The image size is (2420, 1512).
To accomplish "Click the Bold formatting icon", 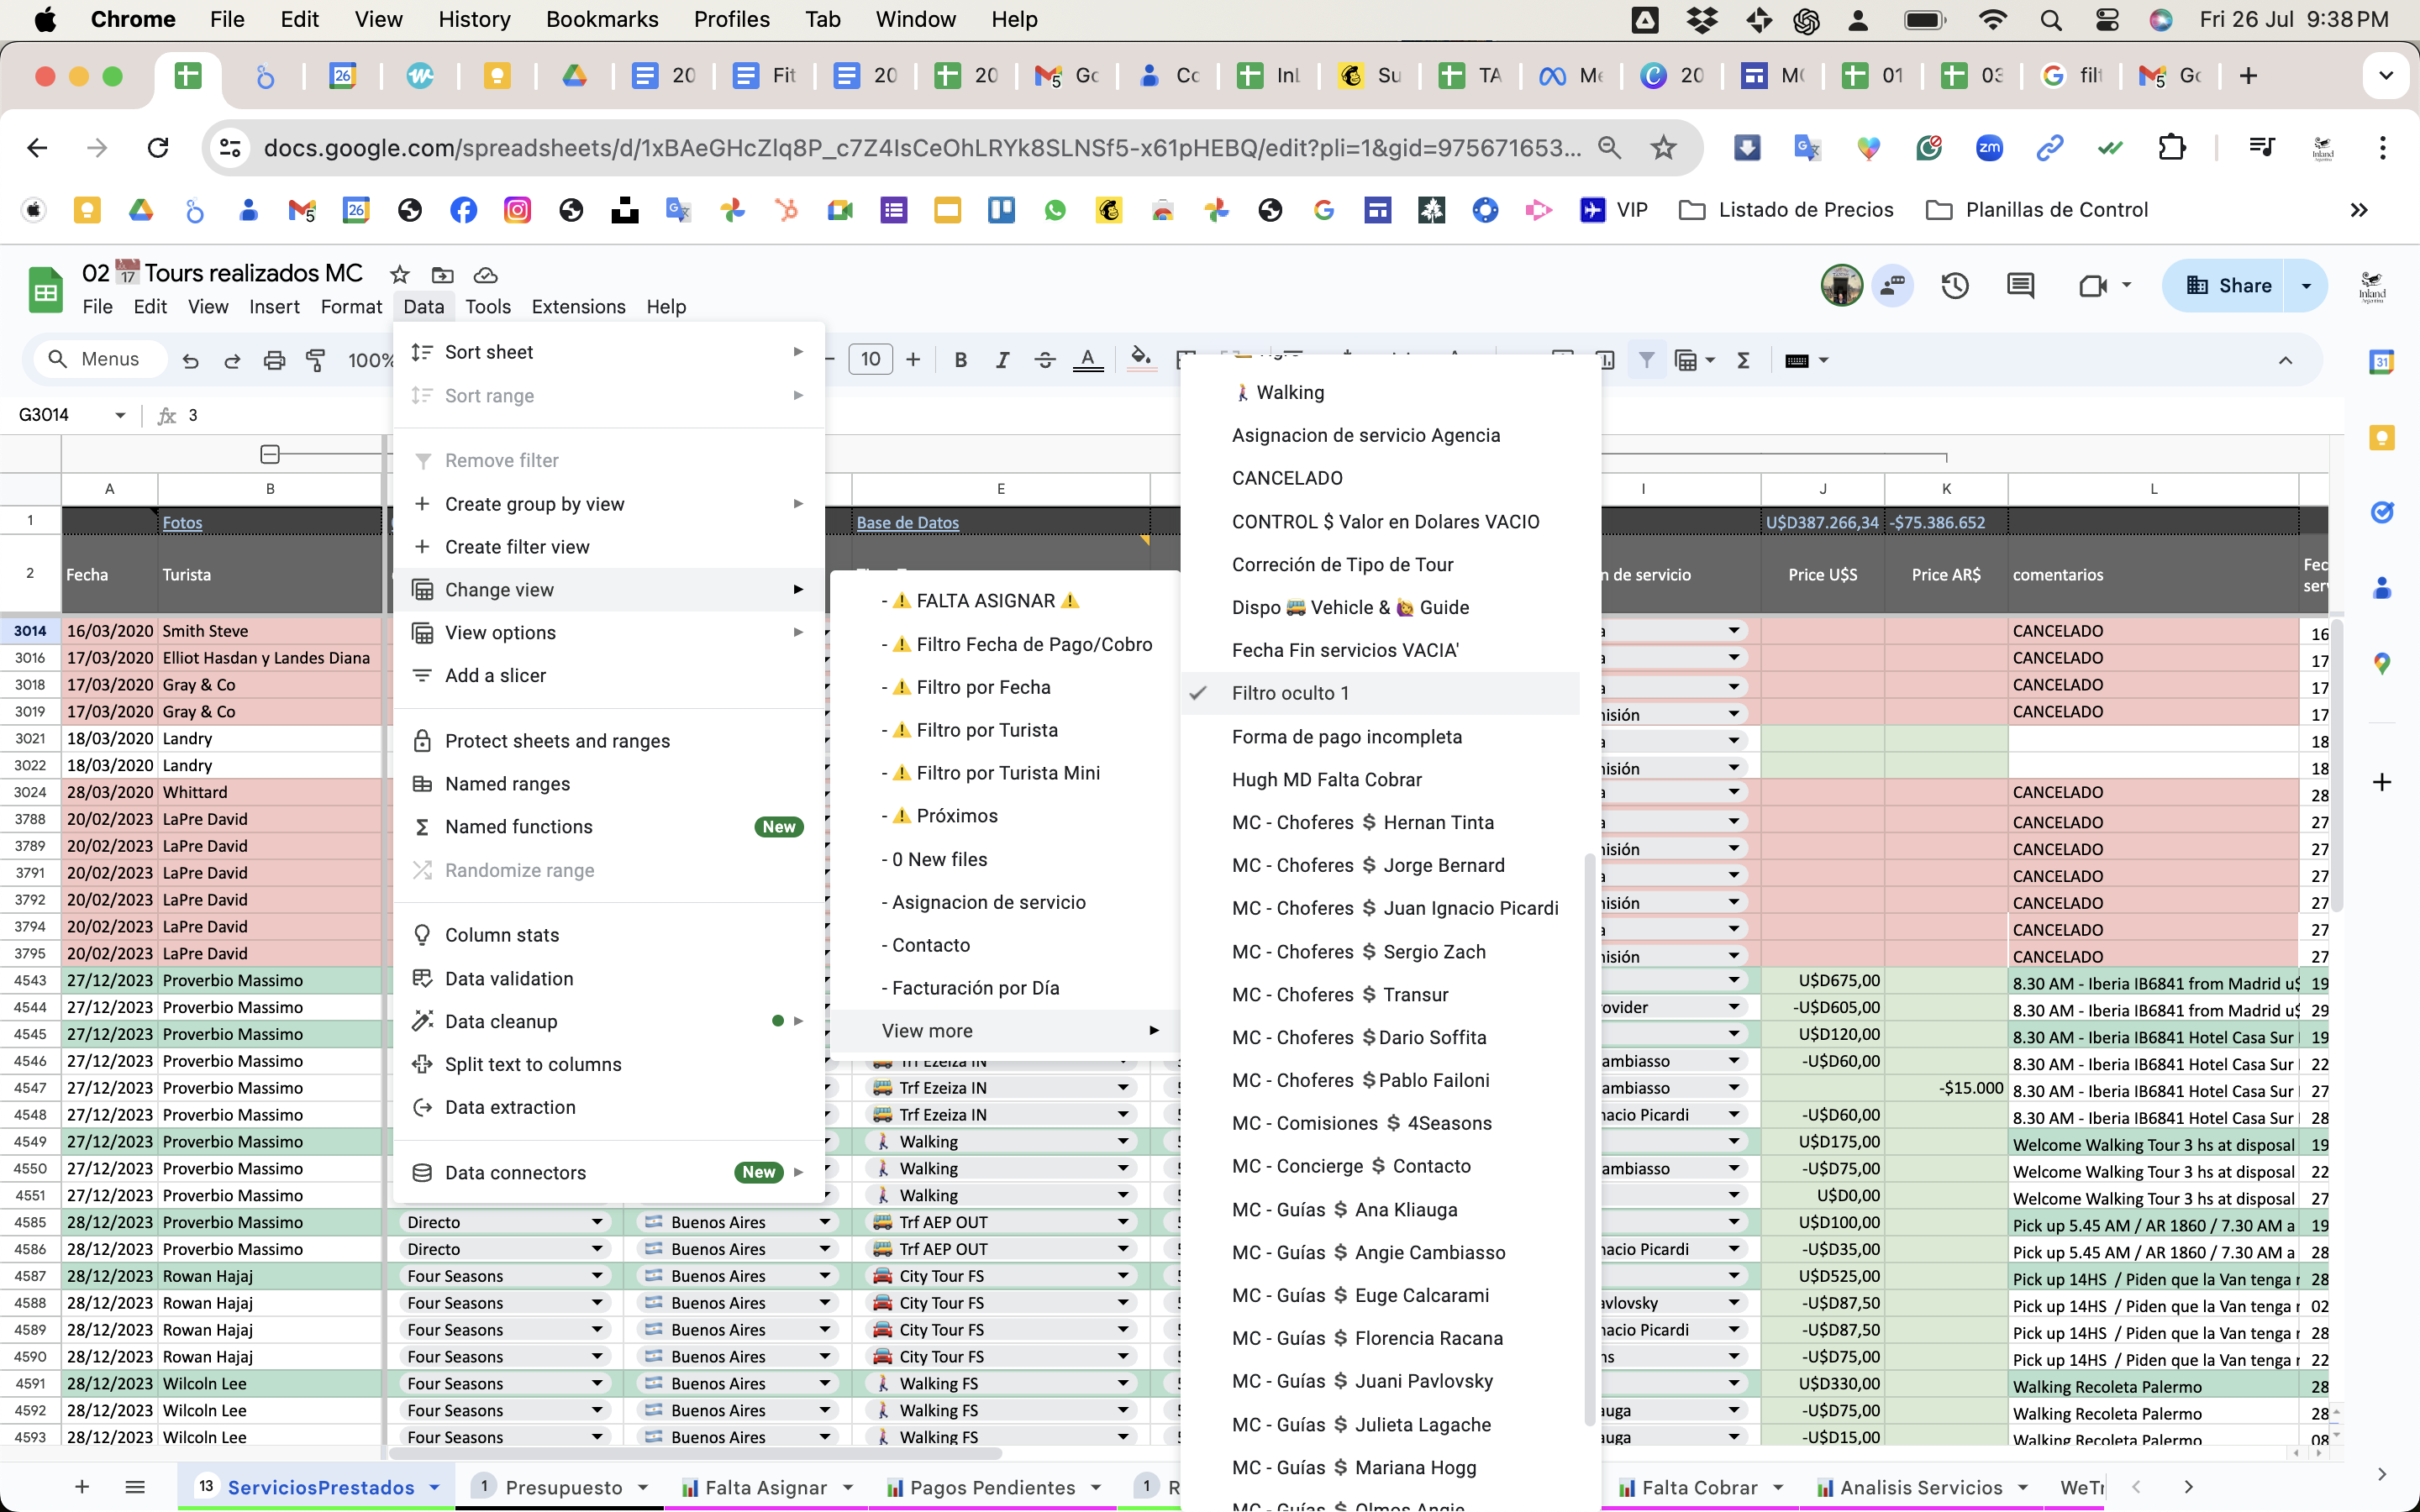I will [960, 360].
